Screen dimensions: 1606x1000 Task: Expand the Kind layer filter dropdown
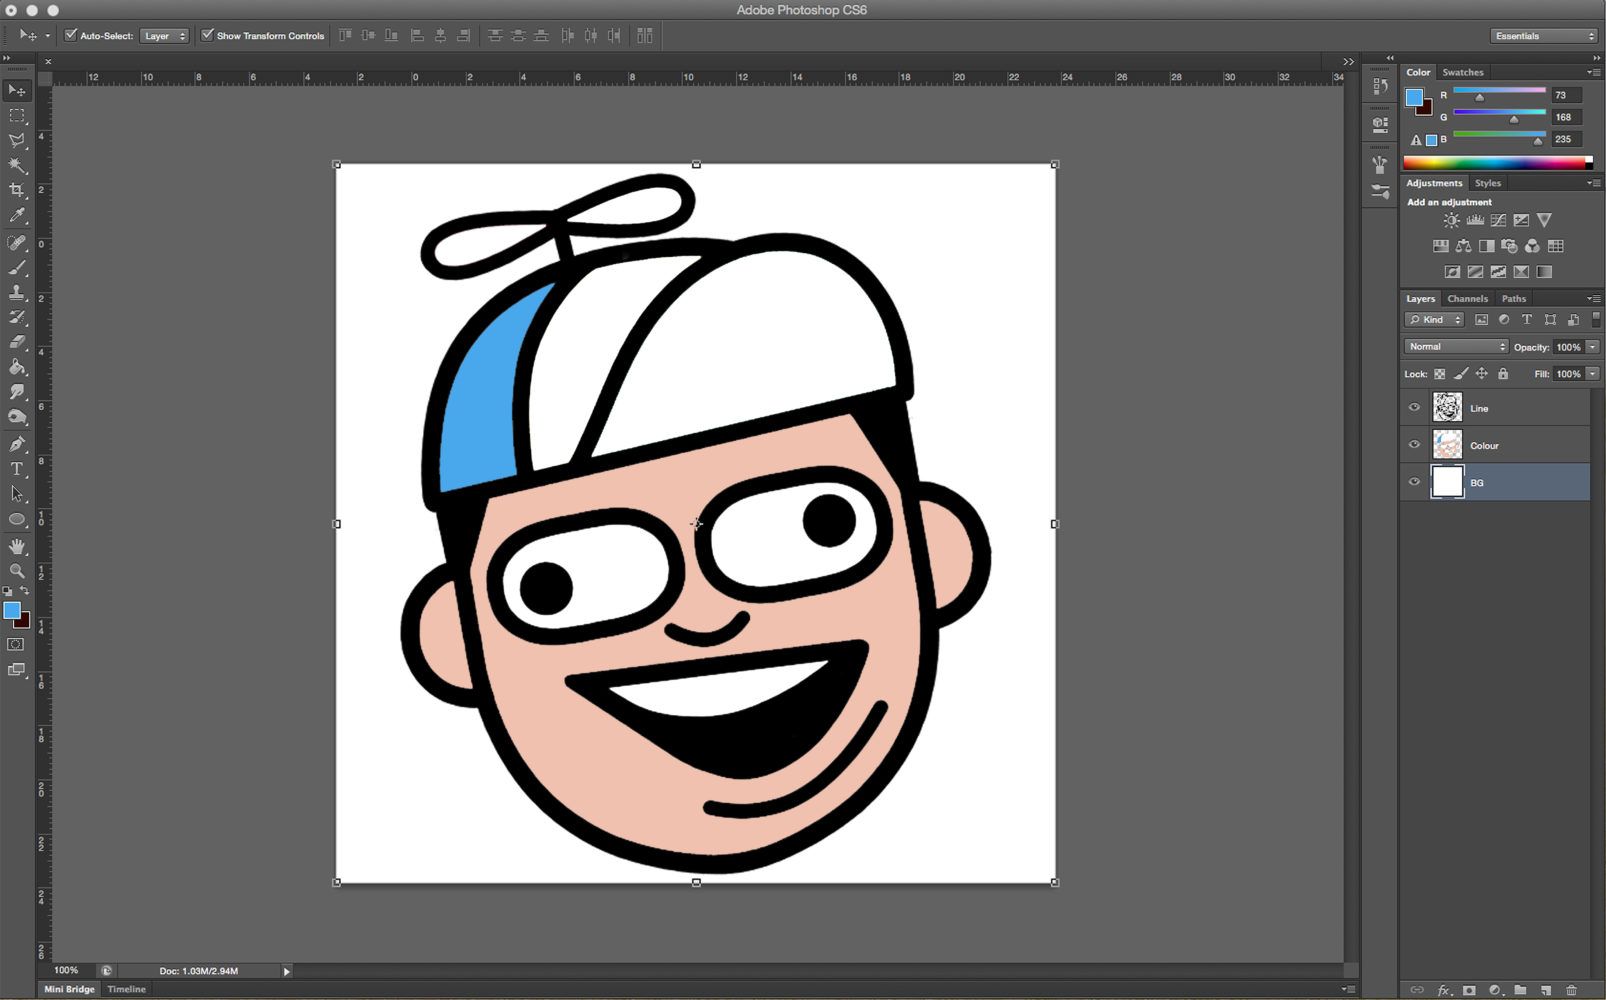click(x=1435, y=320)
